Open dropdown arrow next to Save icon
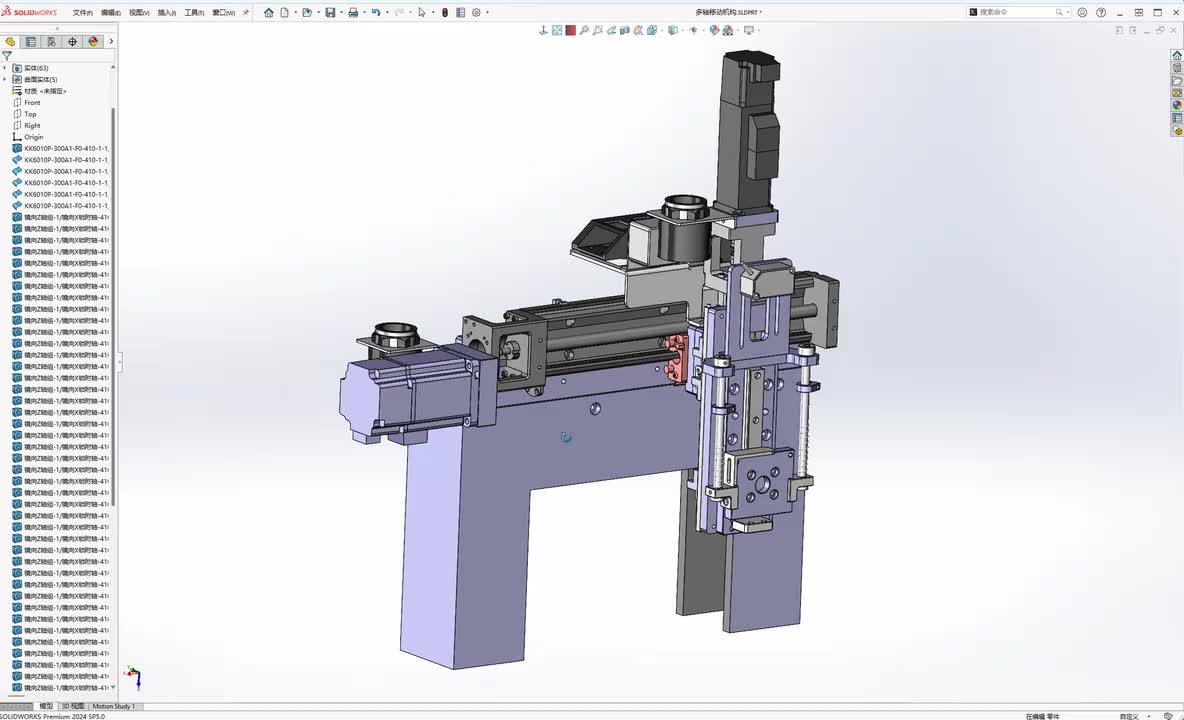The height and width of the screenshot is (720, 1184). coord(341,12)
